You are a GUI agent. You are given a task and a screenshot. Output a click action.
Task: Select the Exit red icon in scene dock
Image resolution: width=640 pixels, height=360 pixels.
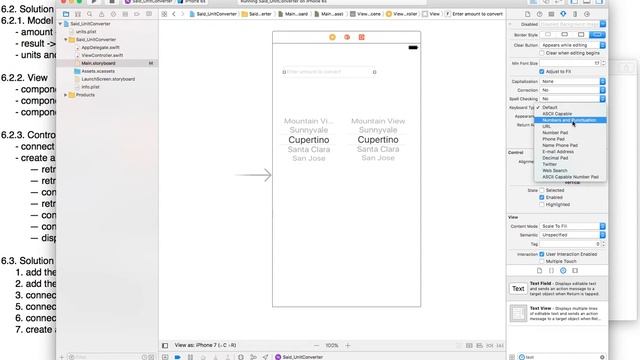(x=362, y=37)
